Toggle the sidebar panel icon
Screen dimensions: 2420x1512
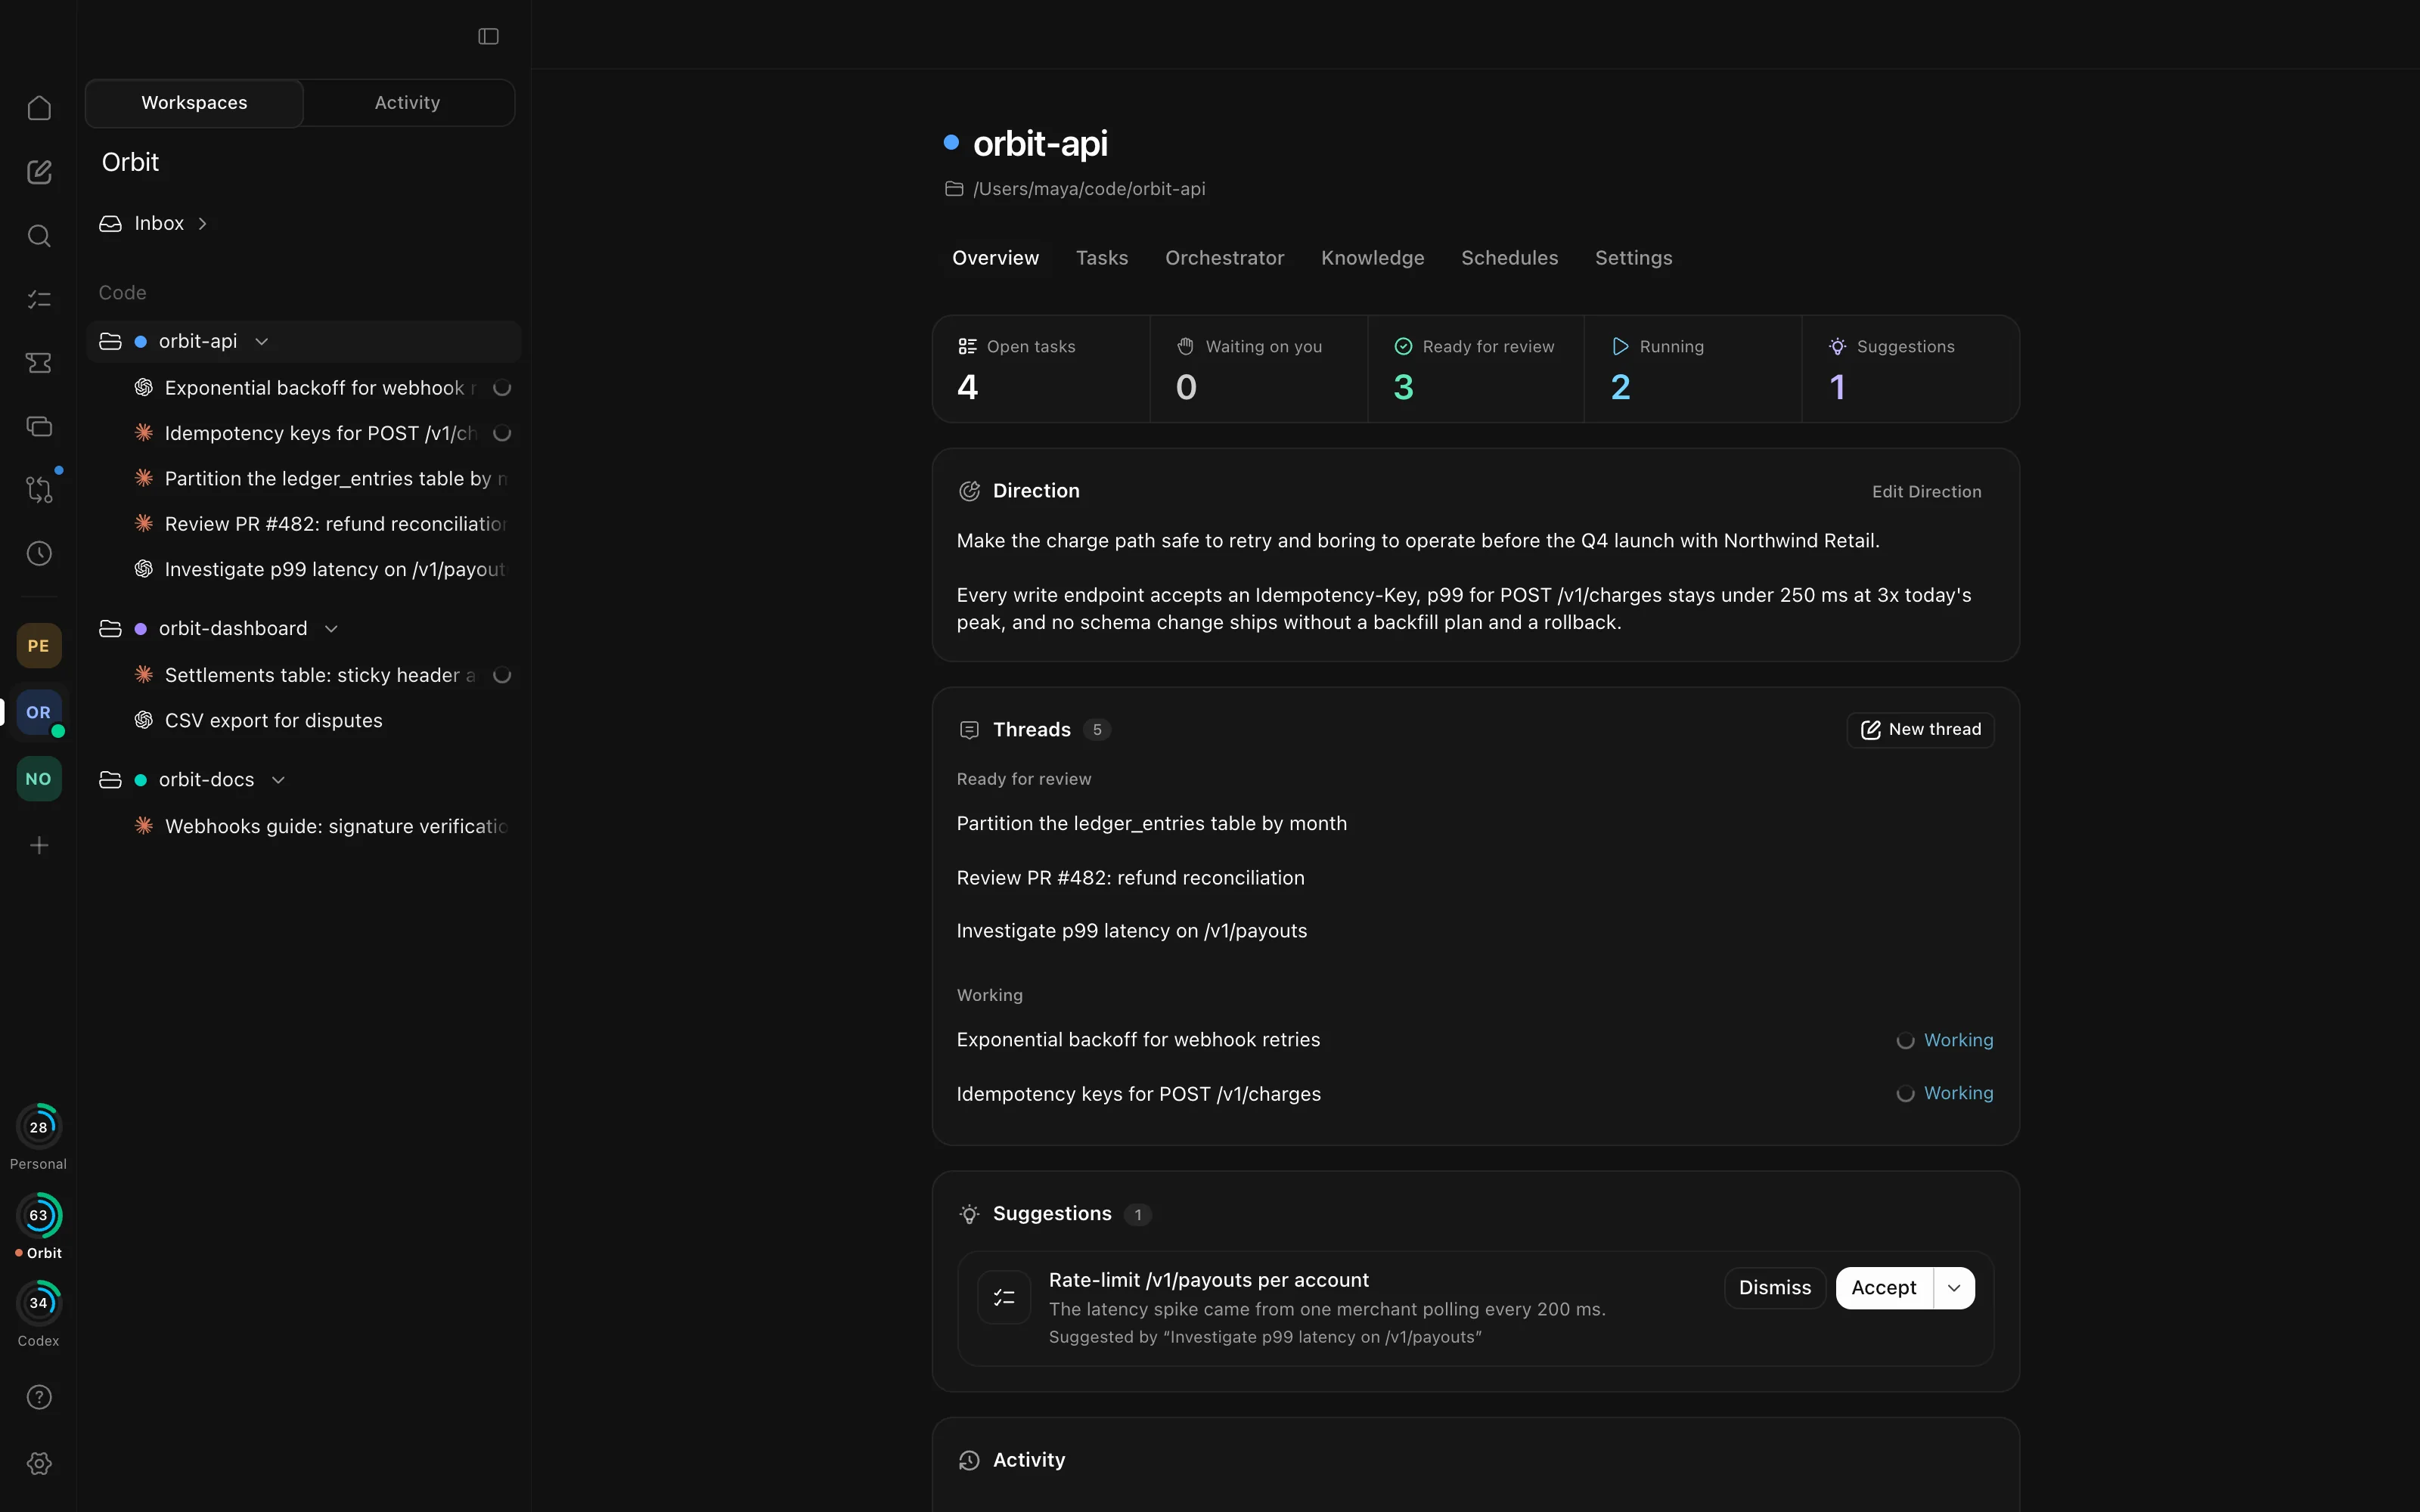tap(488, 36)
